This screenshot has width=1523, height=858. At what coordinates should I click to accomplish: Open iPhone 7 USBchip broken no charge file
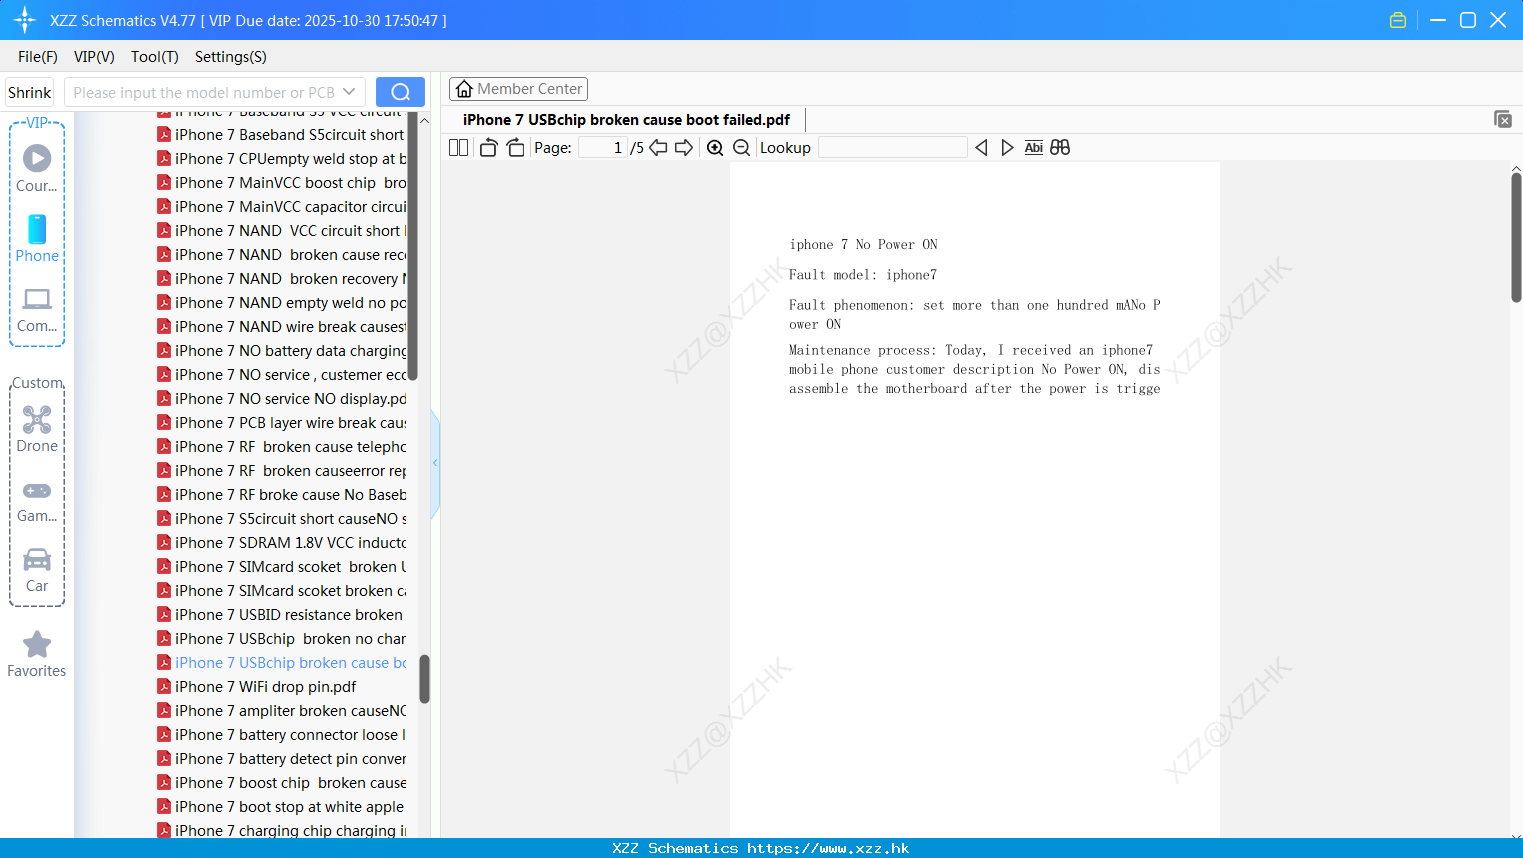click(x=281, y=639)
